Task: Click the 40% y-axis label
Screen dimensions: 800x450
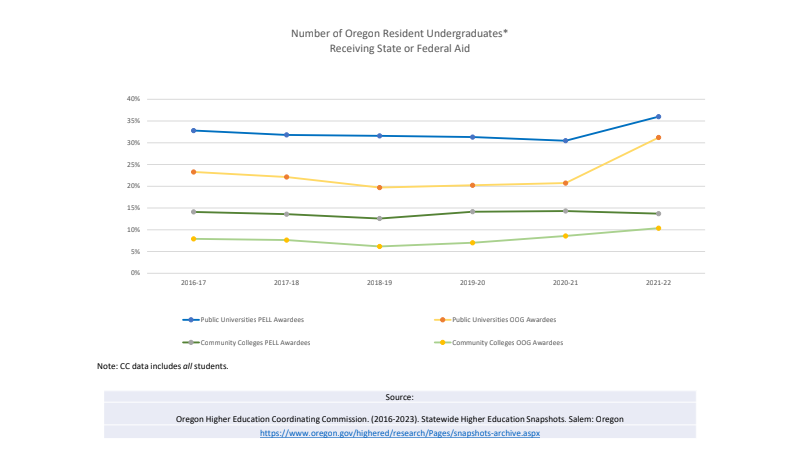Action: 133,99
